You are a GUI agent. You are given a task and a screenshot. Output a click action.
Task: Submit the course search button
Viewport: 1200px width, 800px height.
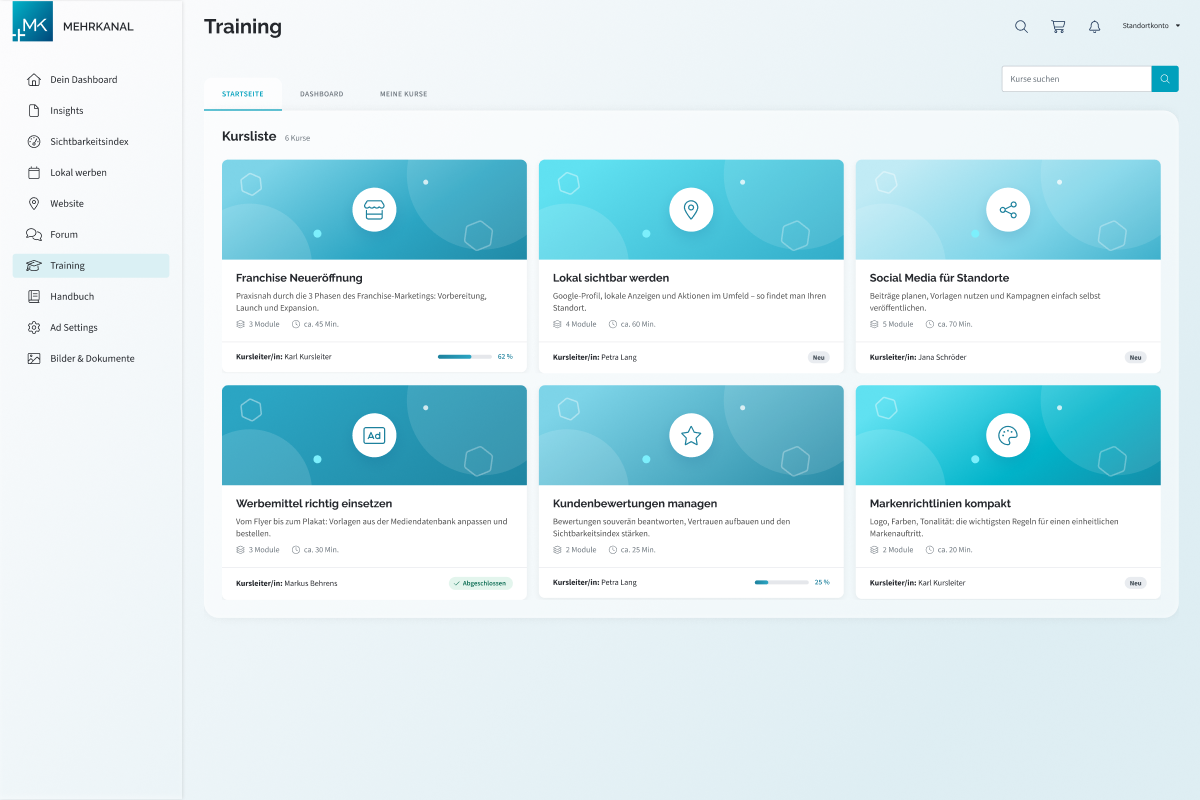pos(1165,79)
